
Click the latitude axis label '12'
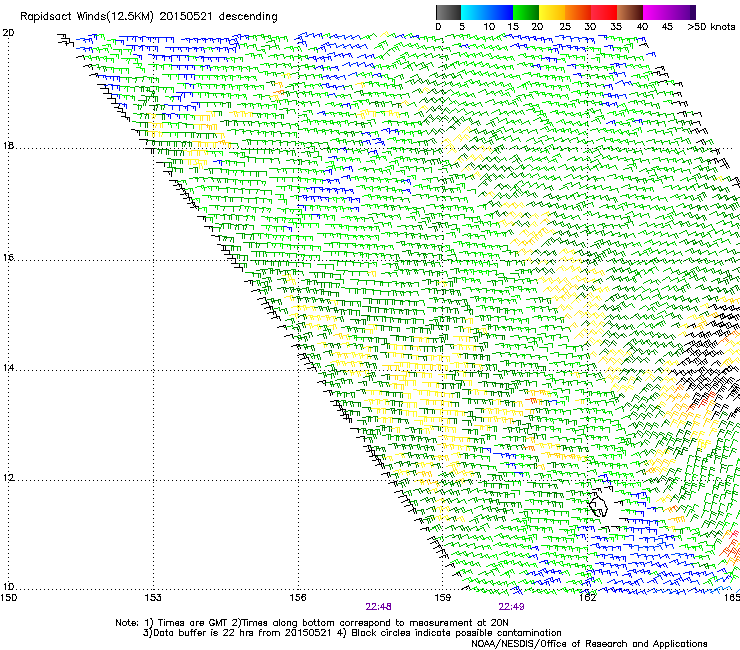8,478
